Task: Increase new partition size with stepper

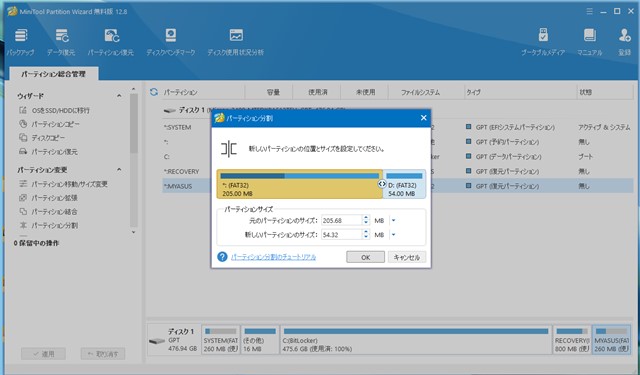Action: pyautogui.click(x=366, y=232)
